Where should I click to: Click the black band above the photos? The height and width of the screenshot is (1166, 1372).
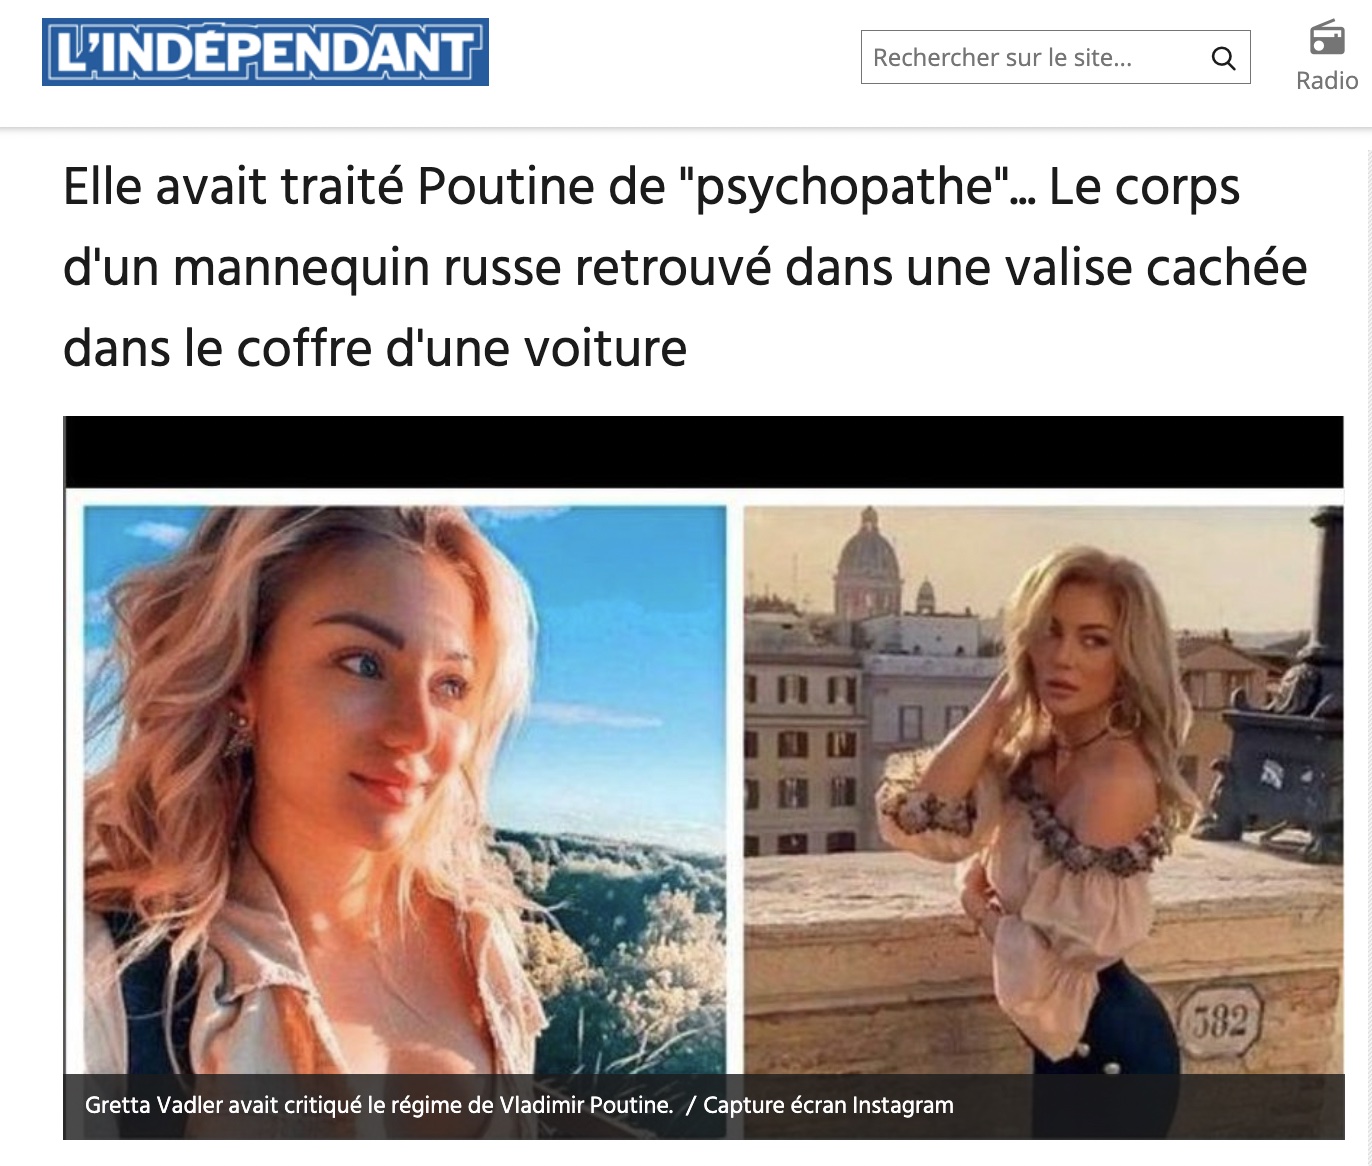point(704,452)
